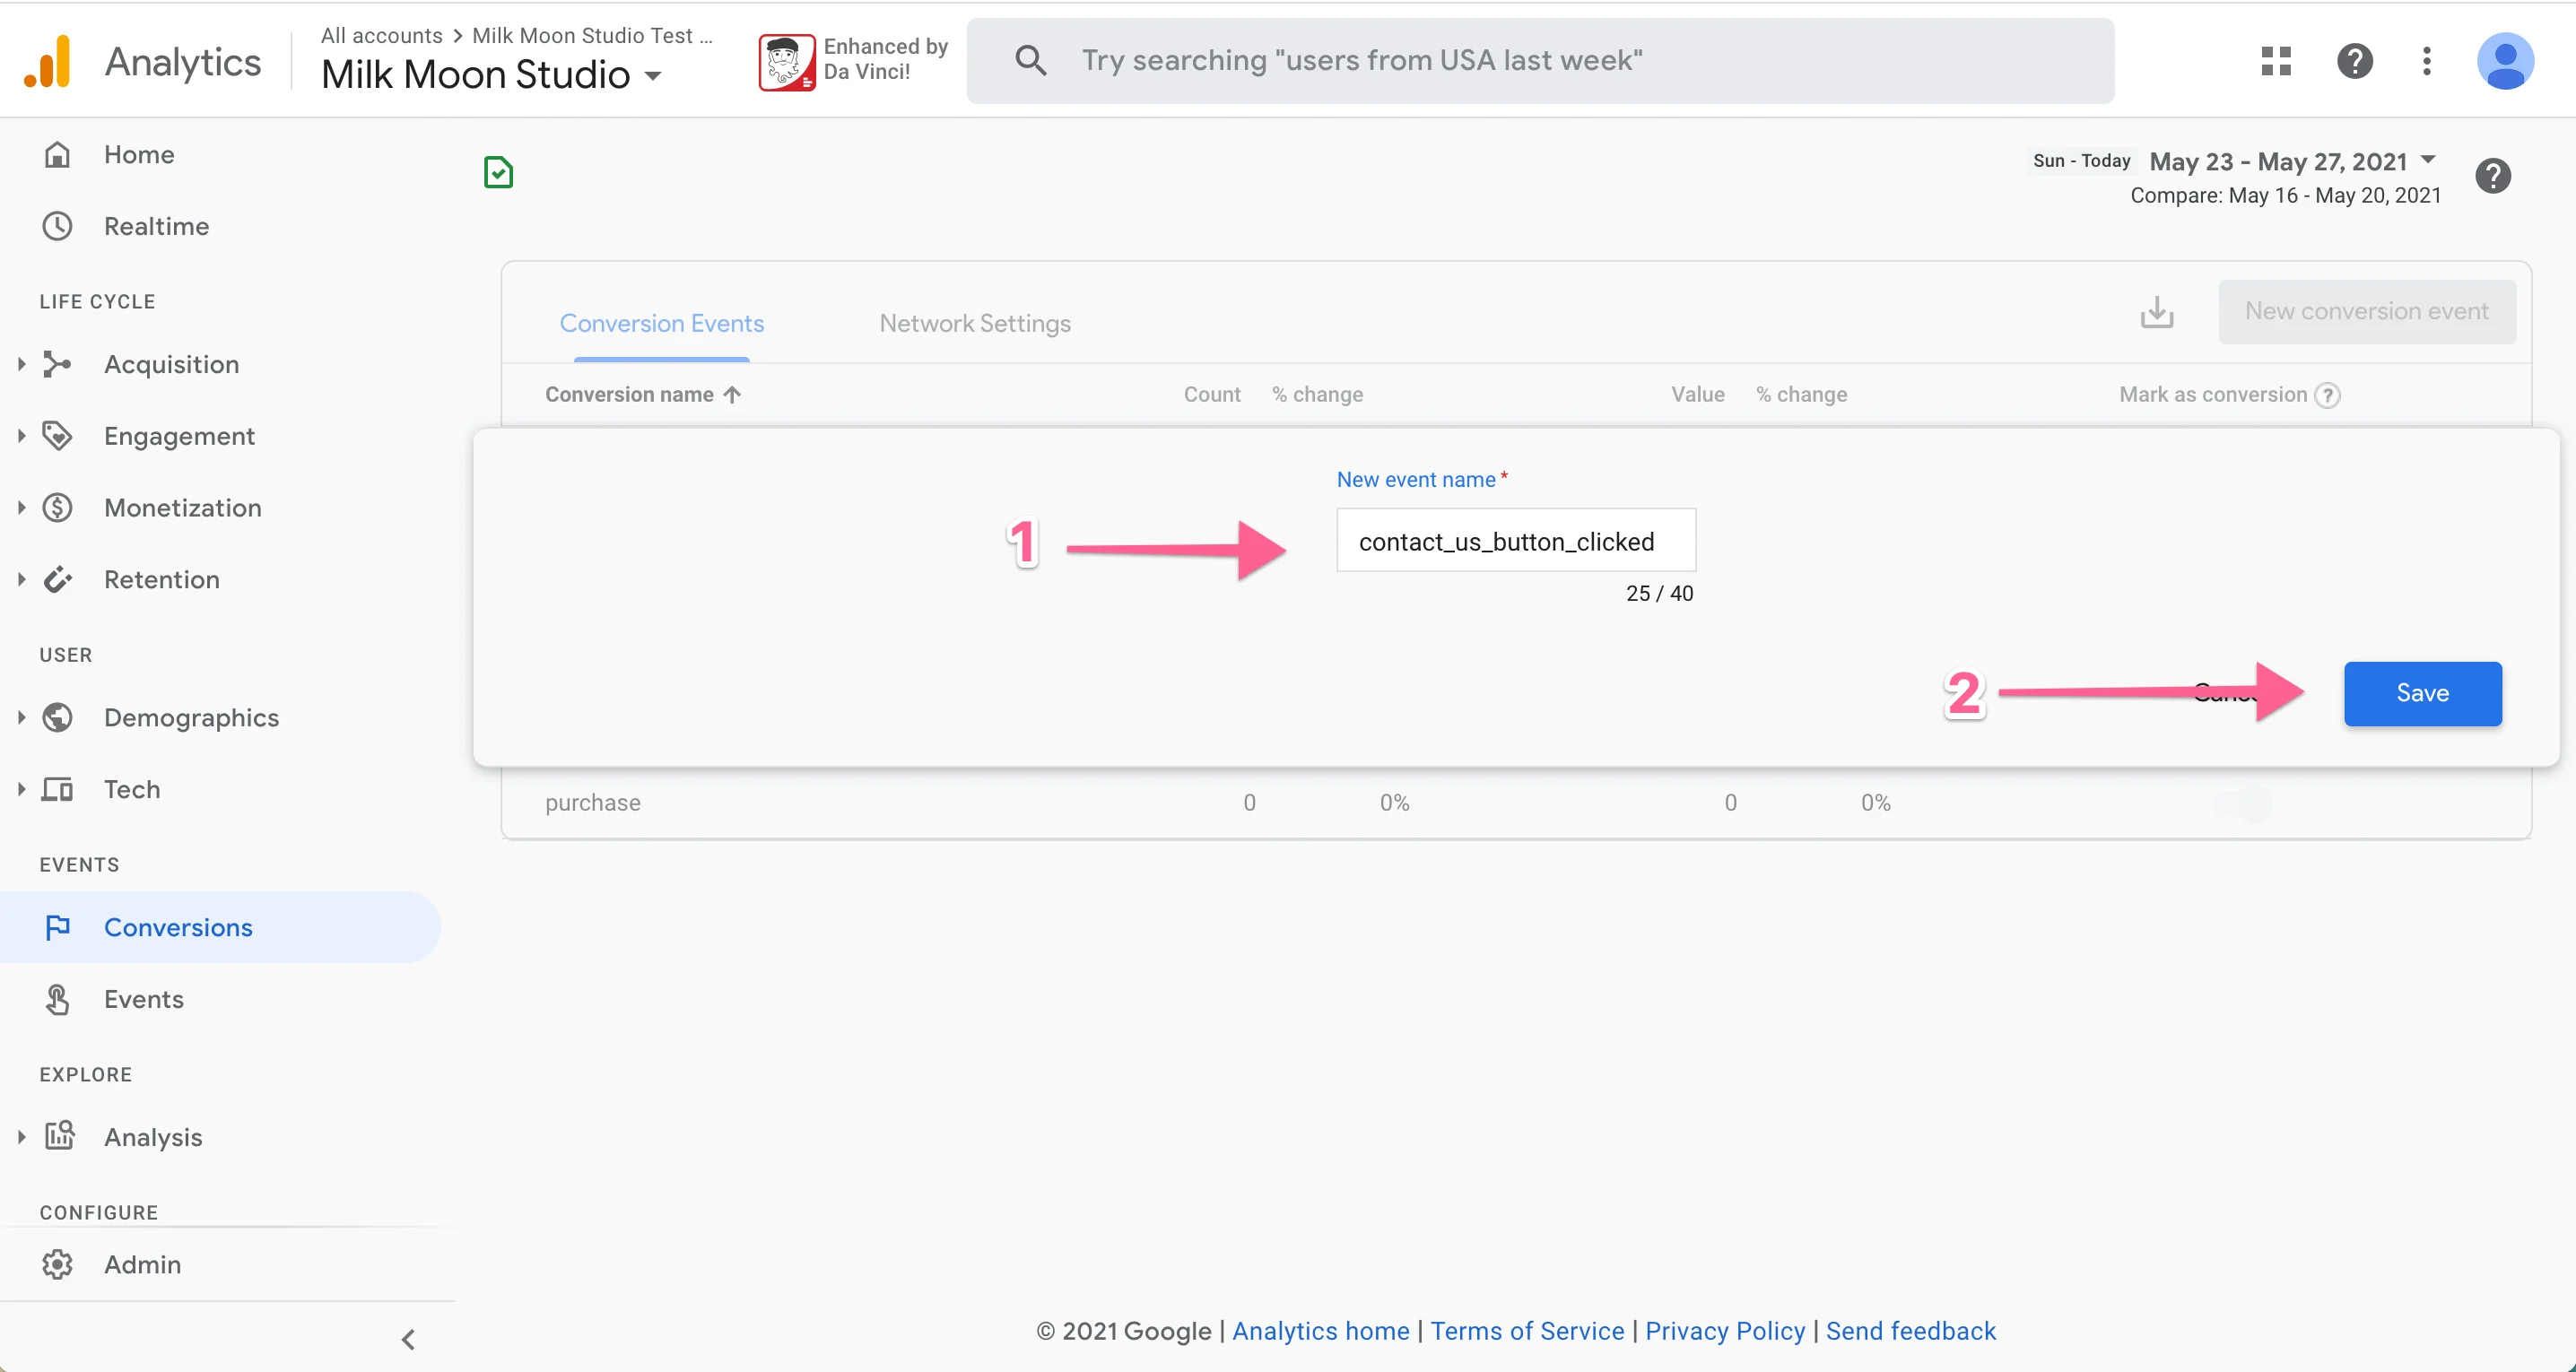This screenshot has width=2576, height=1372.
Task: Click the Mark as conversion help icon
Action: click(x=2329, y=395)
